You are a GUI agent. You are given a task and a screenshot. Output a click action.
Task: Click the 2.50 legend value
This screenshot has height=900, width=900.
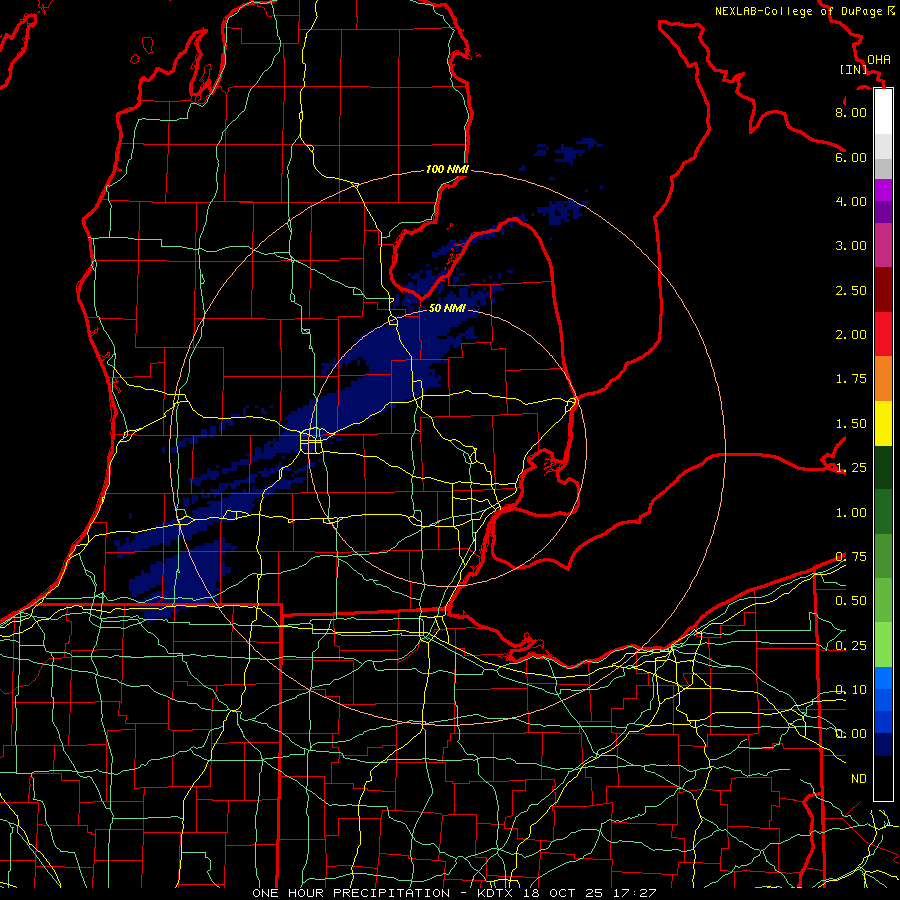click(x=850, y=290)
